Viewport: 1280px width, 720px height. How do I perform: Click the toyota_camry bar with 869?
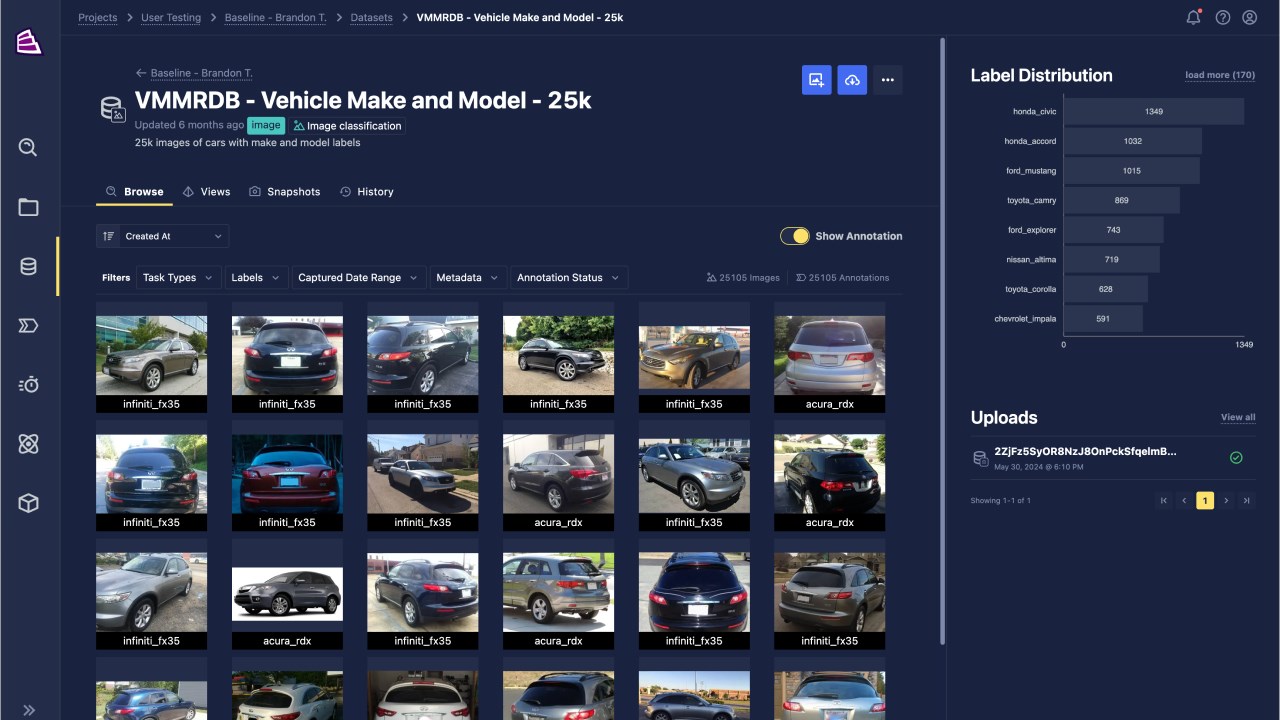1122,200
